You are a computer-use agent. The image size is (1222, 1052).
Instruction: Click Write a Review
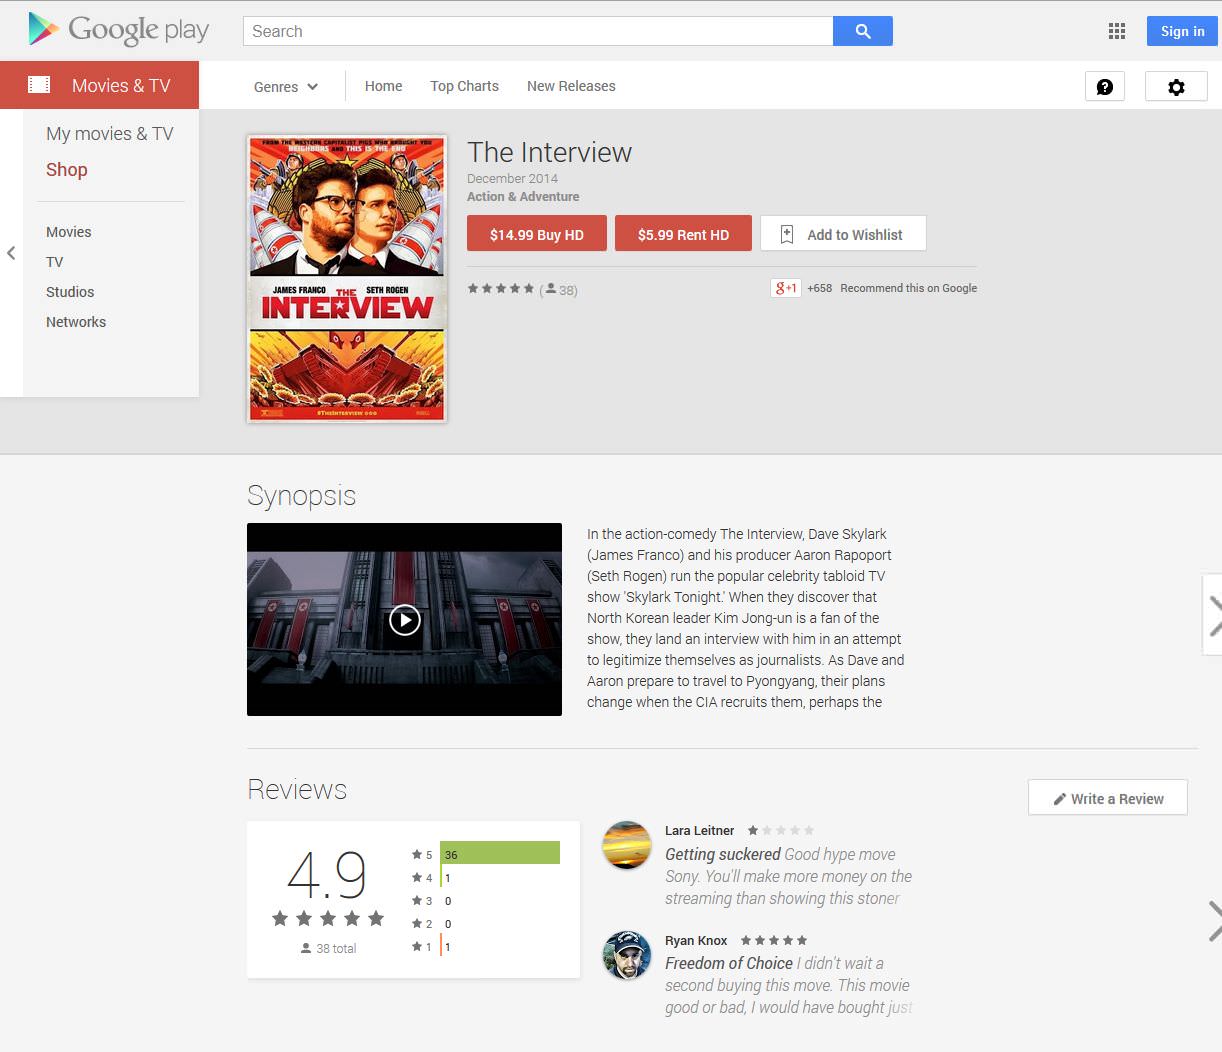1108,798
